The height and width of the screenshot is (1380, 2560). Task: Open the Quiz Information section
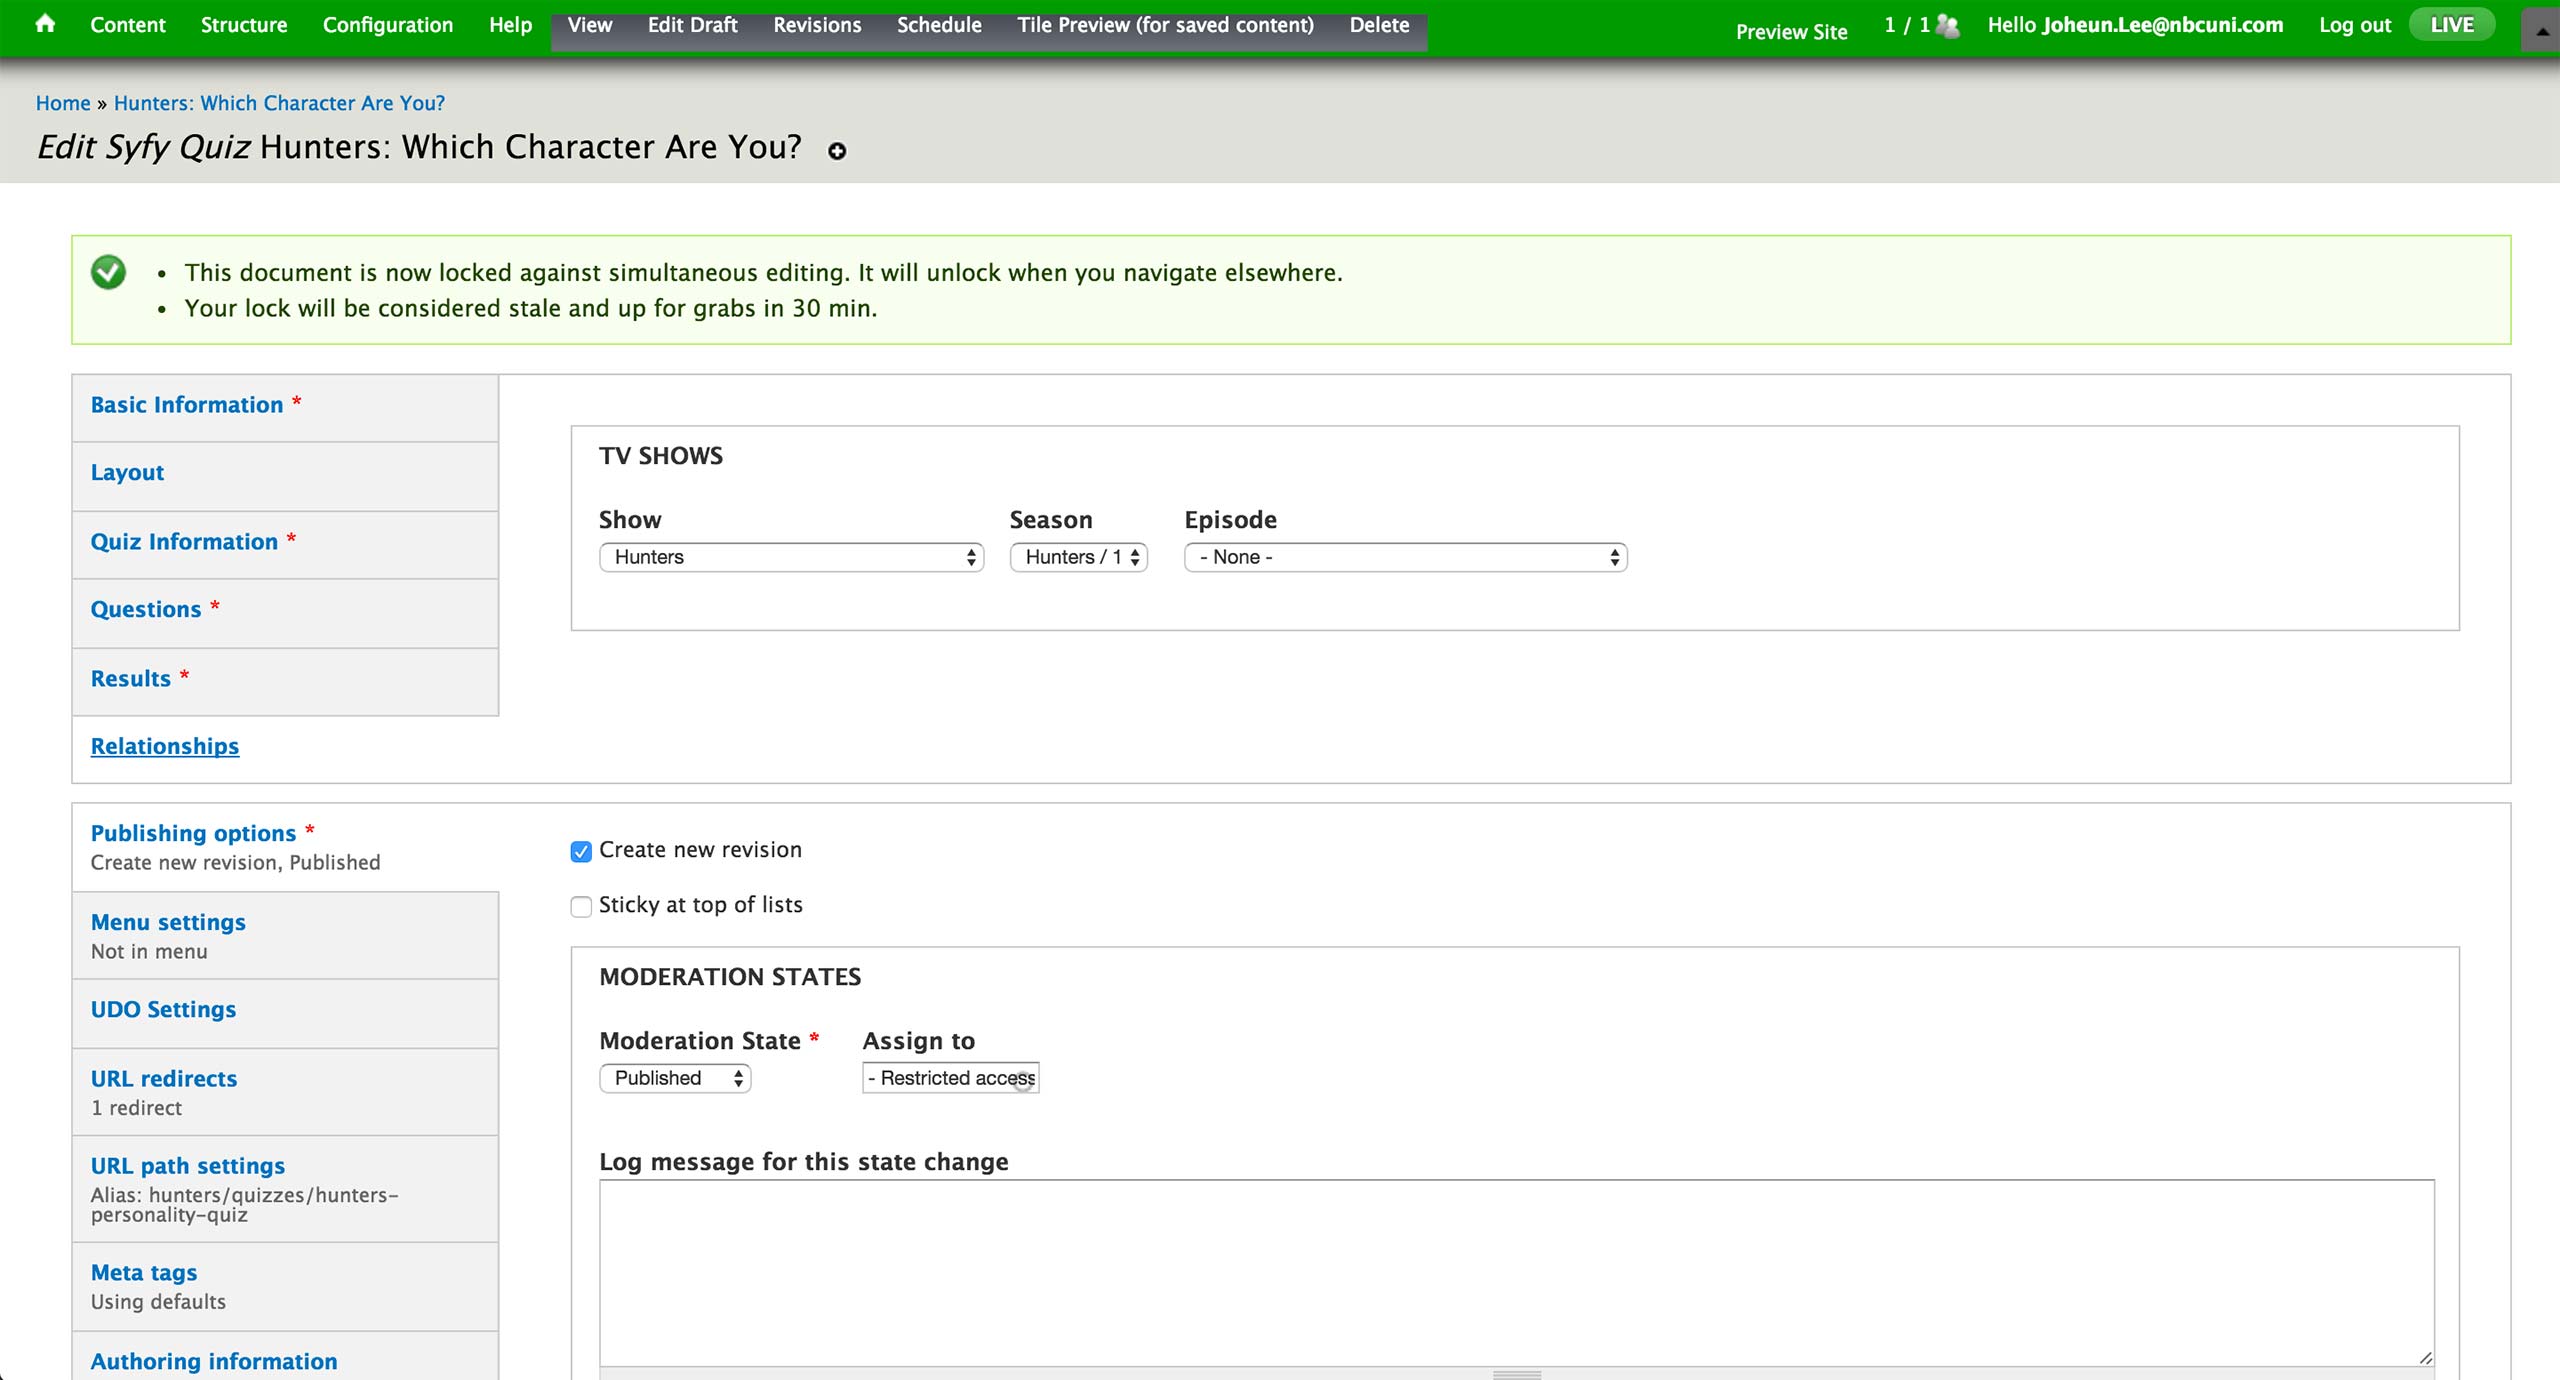click(184, 542)
